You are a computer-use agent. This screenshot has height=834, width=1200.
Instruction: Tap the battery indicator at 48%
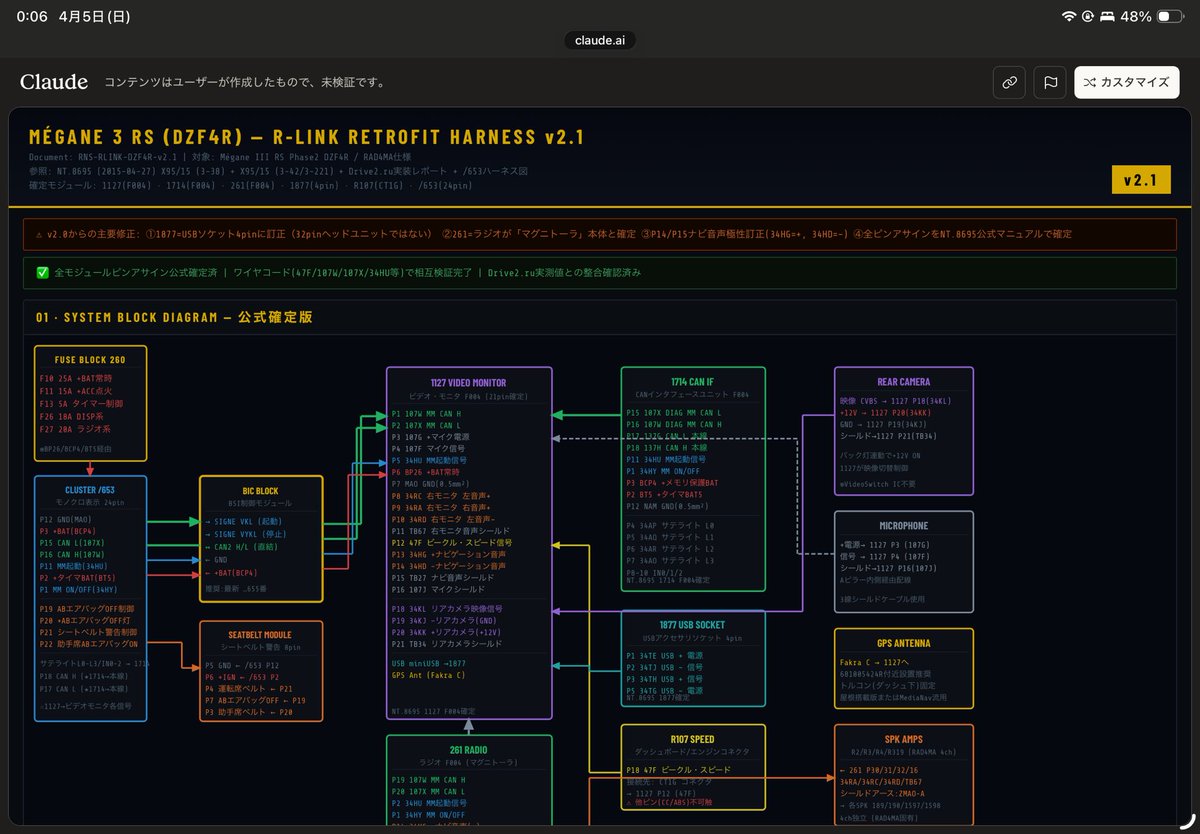[x=1168, y=17]
